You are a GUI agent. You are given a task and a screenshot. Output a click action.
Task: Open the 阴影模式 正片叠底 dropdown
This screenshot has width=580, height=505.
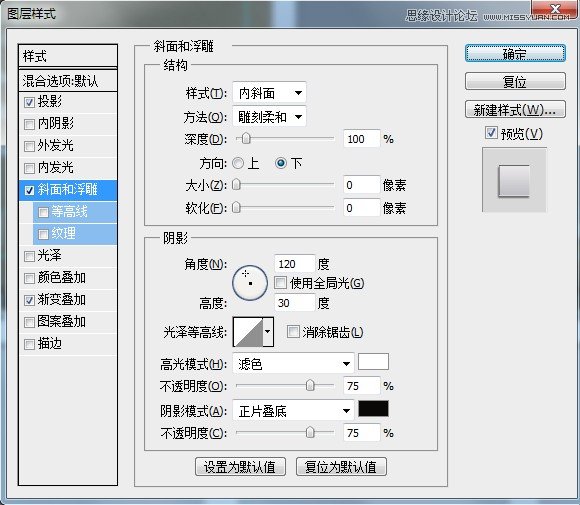[293, 411]
